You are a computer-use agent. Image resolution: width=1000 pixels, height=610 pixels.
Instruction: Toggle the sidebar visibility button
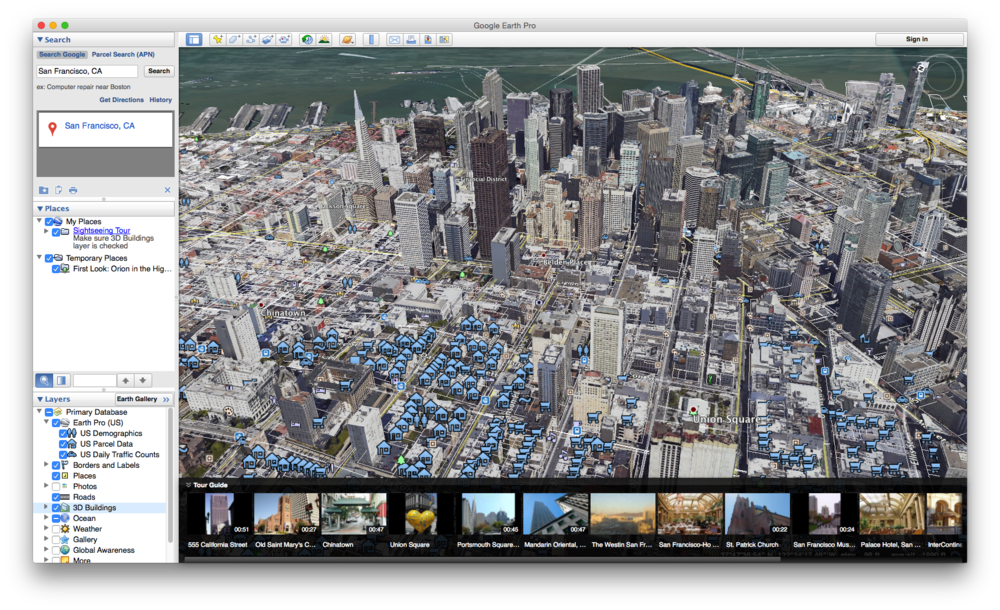(x=194, y=40)
